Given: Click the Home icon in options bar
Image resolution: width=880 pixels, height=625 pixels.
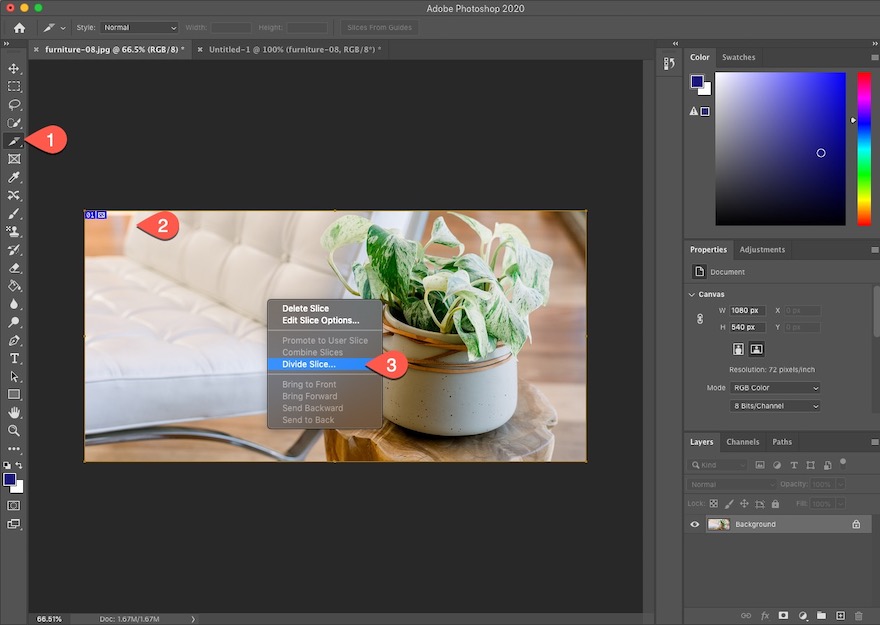Looking at the screenshot, I should coord(18,27).
